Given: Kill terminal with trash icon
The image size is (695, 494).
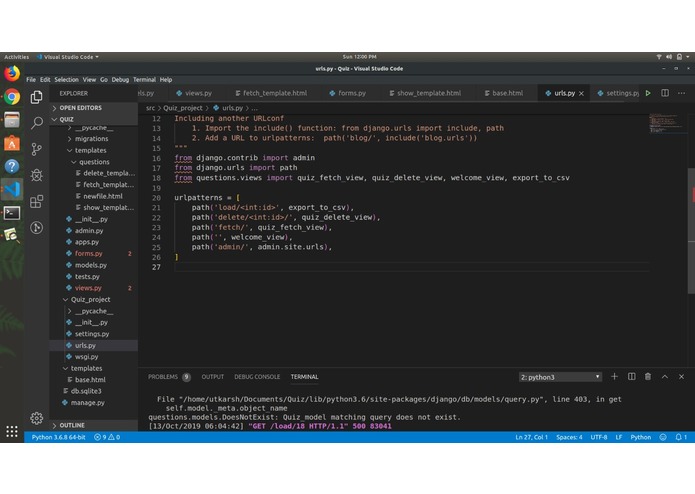Looking at the screenshot, I should click(x=648, y=377).
